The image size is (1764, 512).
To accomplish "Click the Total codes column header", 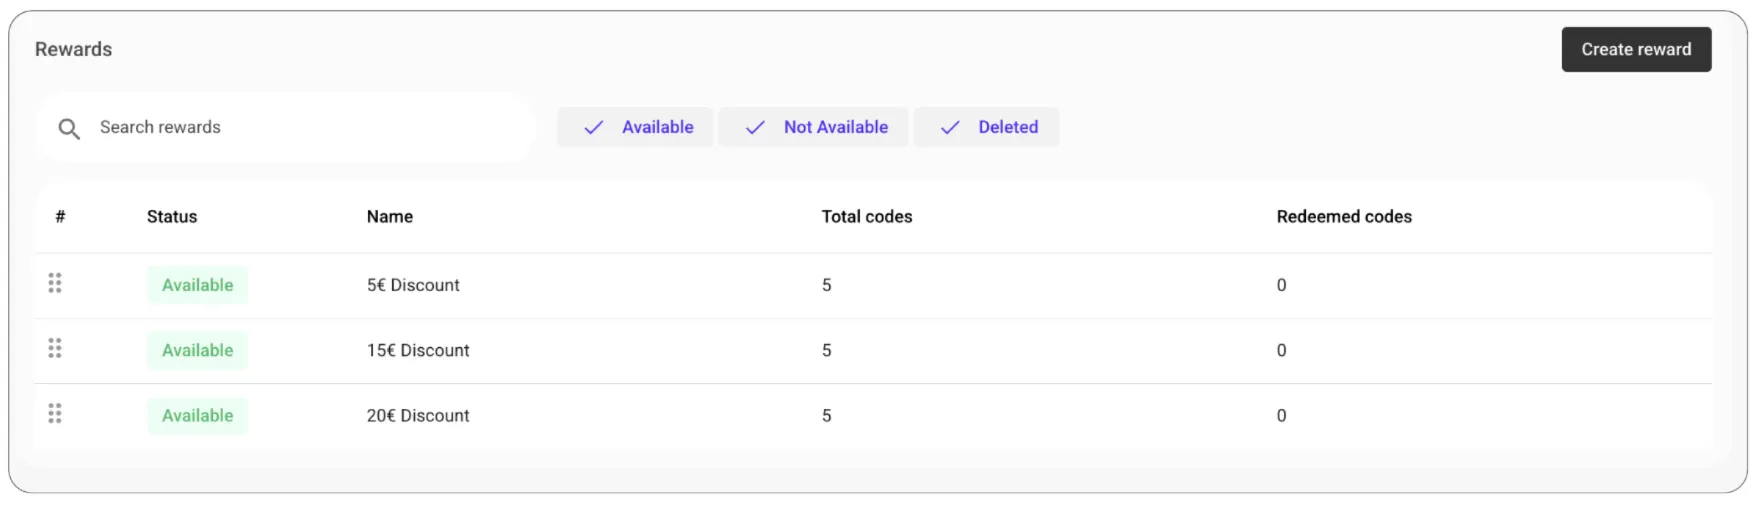I will pyautogui.click(x=867, y=217).
